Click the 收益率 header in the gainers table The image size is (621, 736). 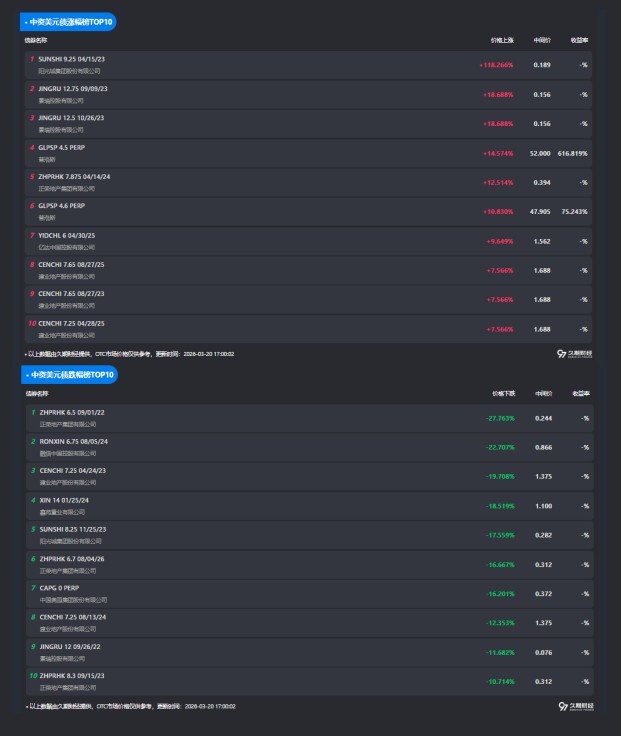[x=579, y=40]
